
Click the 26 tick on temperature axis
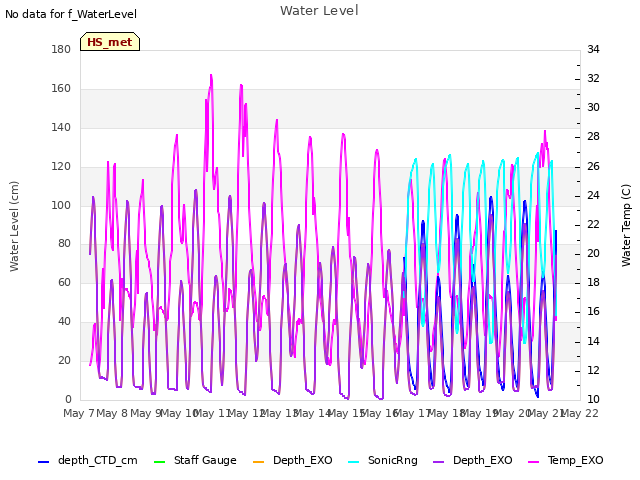point(593,167)
